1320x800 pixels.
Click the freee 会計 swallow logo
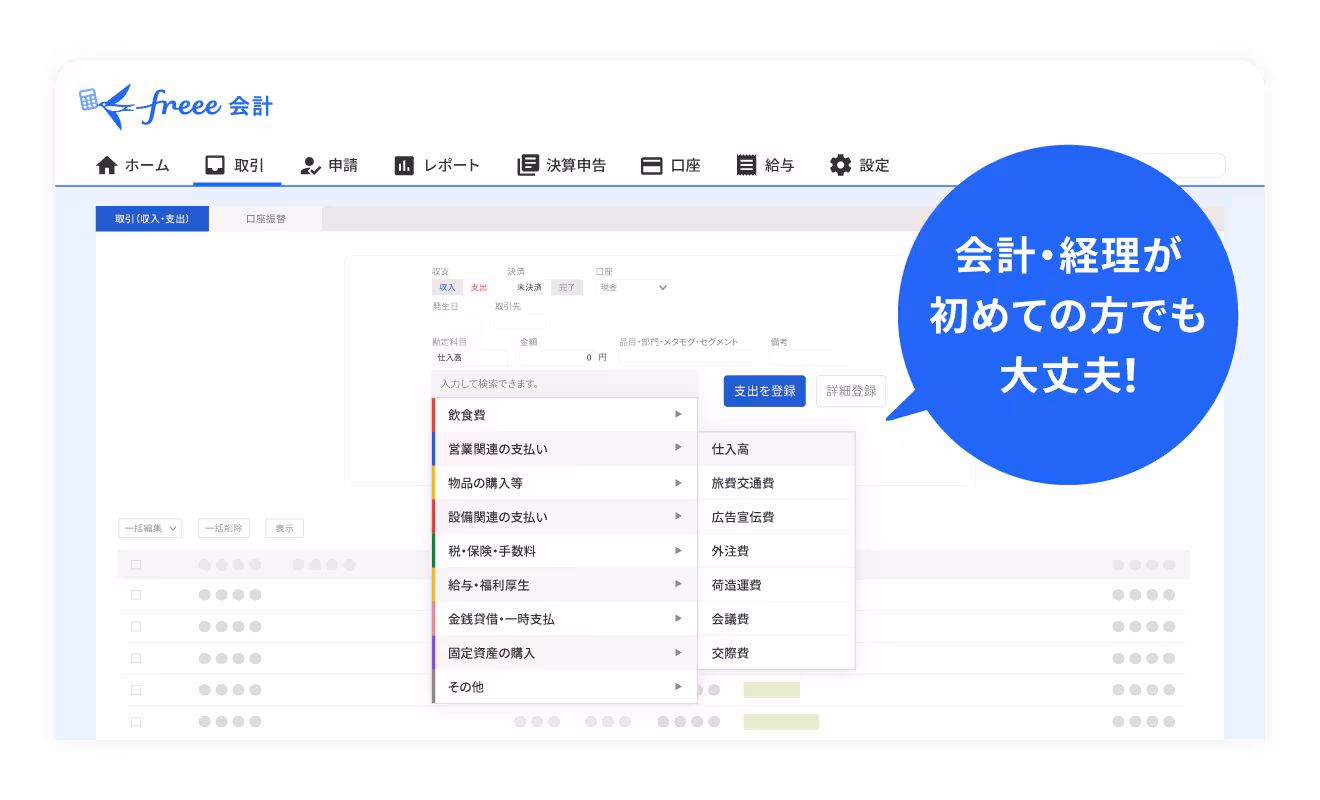point(120,105)
